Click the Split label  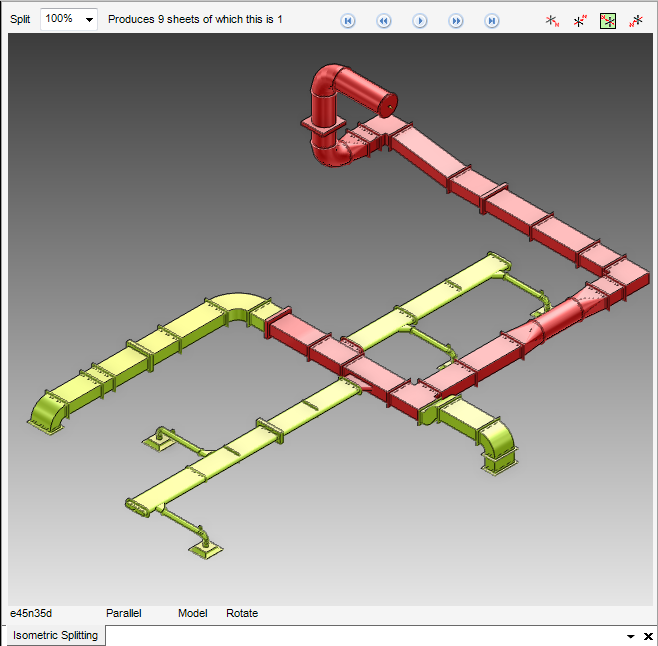tap(20, 19)
